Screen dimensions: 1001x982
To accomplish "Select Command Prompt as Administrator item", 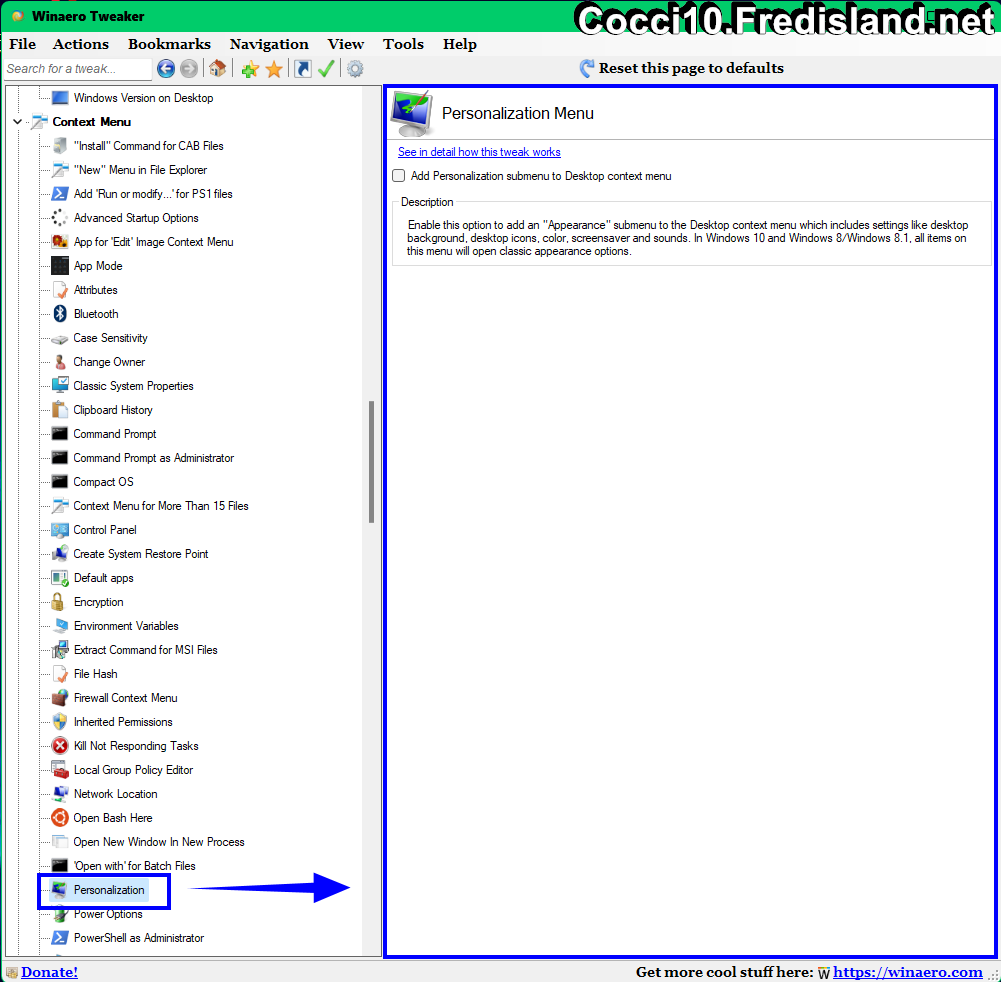I will [154, 458].
